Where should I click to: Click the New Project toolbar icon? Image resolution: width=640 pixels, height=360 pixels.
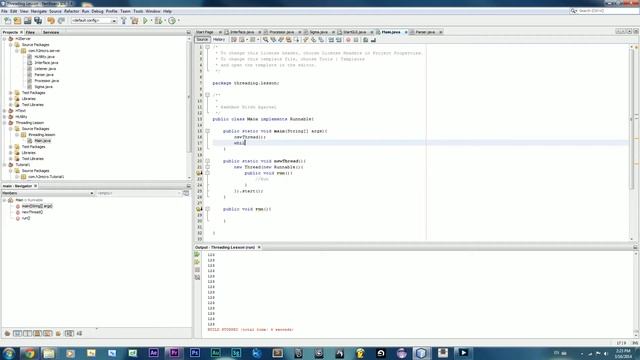pyautogui.click(x=18, y=20)
